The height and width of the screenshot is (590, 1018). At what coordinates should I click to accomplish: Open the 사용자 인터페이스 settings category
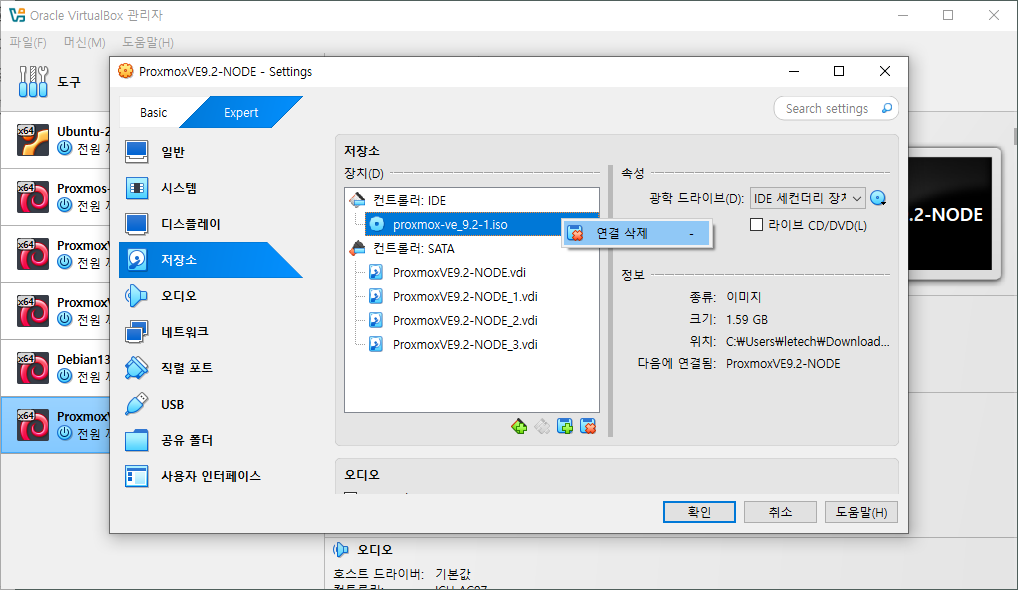pos(210,476)
